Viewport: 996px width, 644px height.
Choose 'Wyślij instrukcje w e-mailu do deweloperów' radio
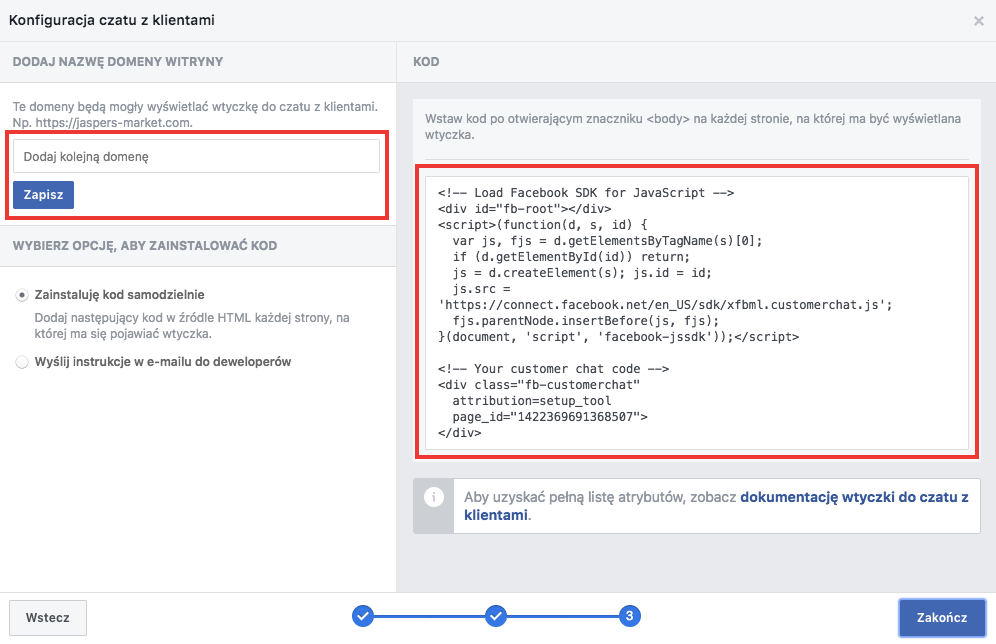(x=22, y=362)
